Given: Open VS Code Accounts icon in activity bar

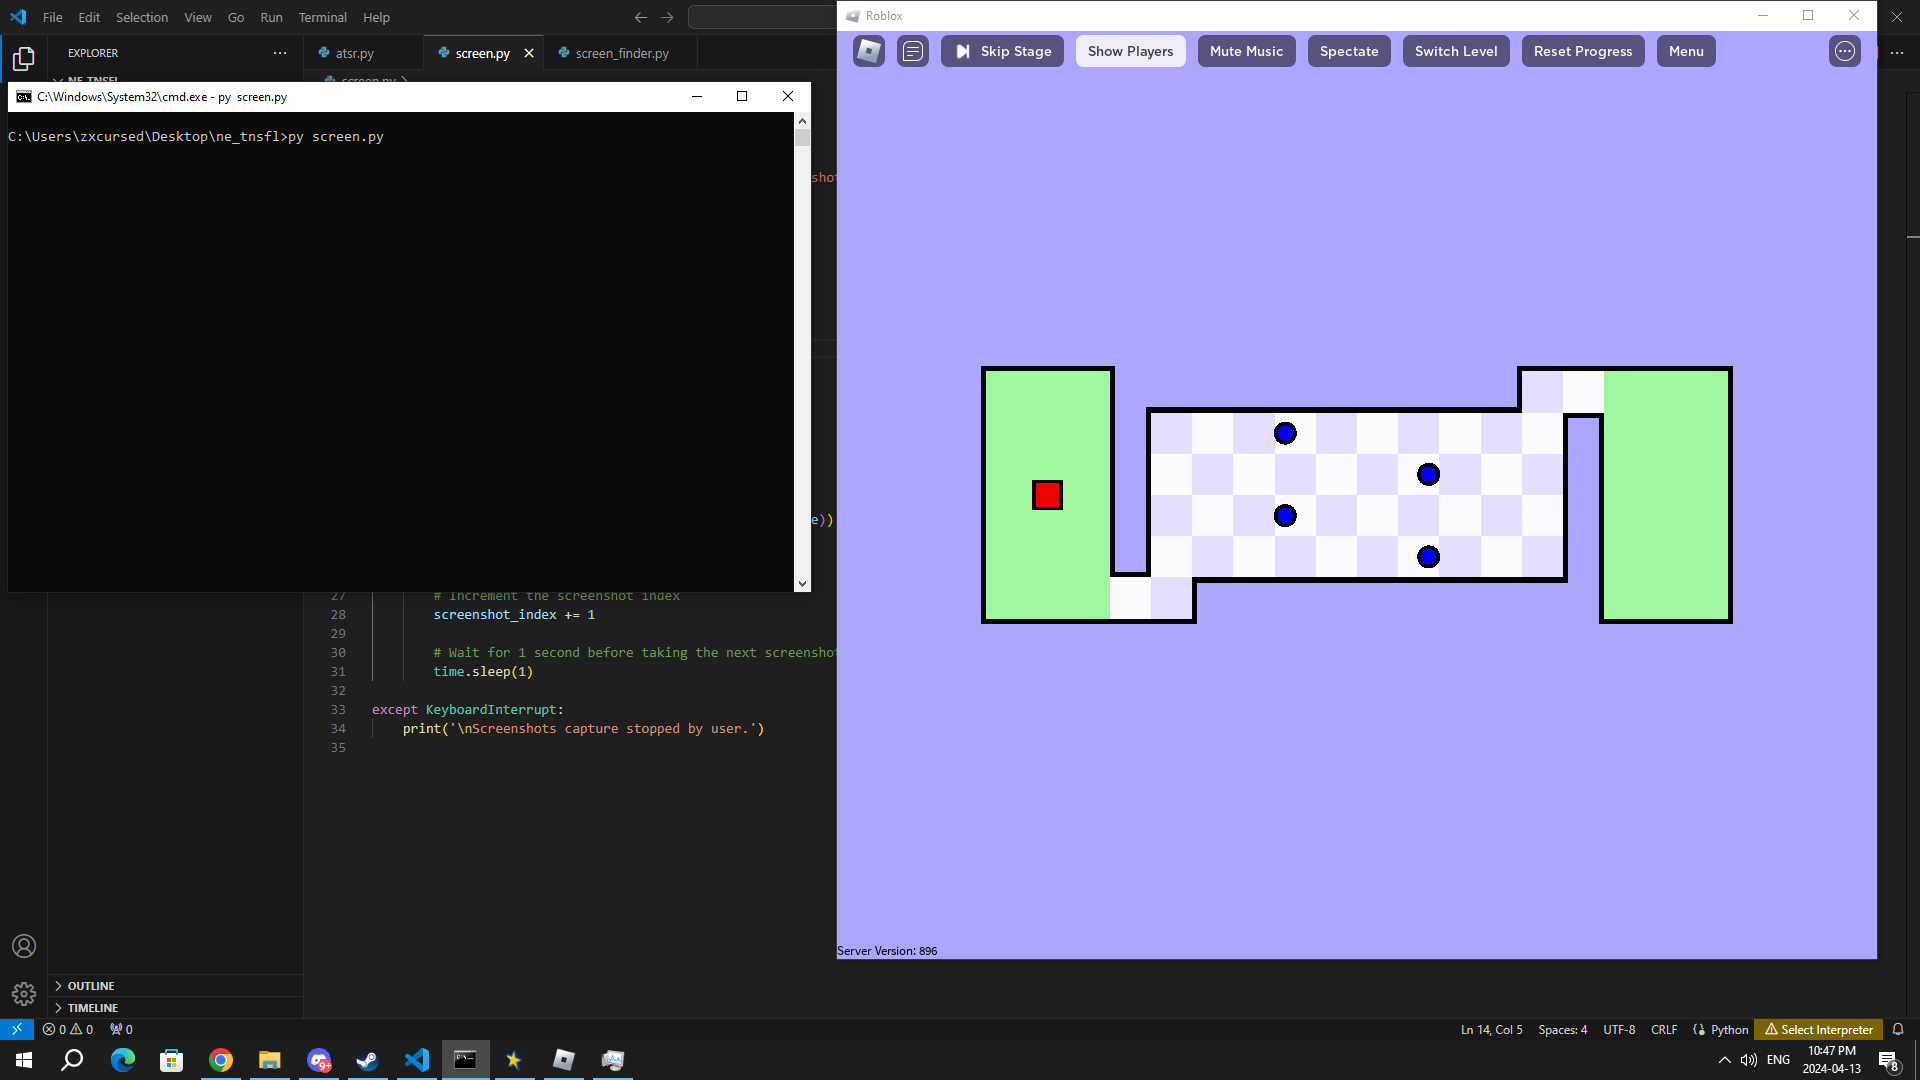Looking at the screenshot, I should coord(23,945).
